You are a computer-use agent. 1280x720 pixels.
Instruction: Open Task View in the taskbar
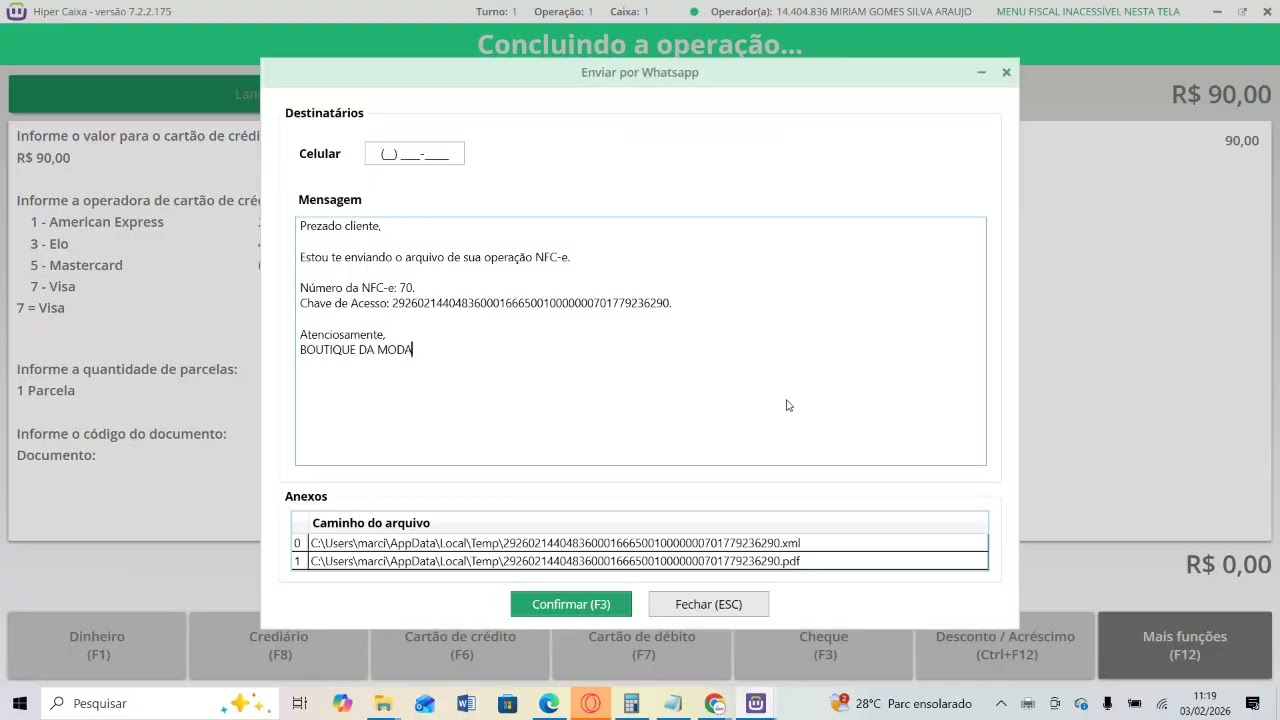tap(299, 703)
